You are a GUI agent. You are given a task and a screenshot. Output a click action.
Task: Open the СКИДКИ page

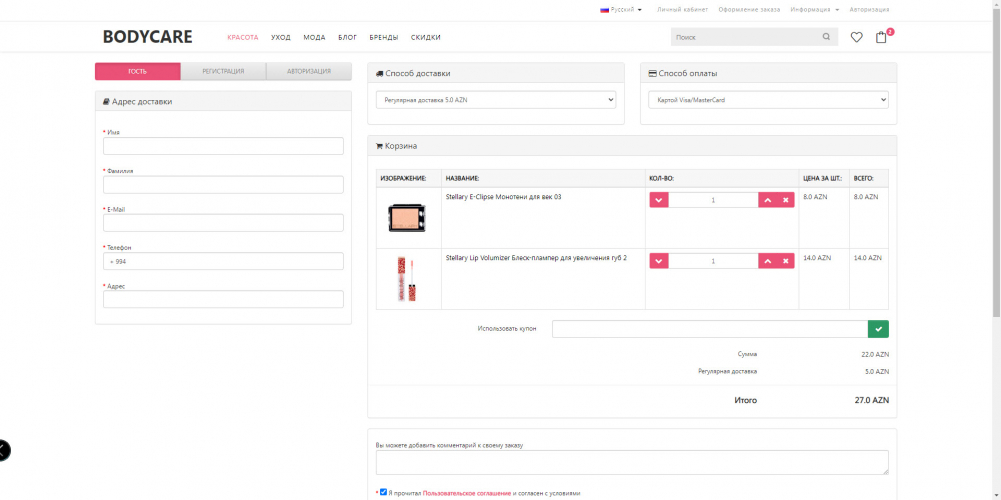tap(426, 38)
